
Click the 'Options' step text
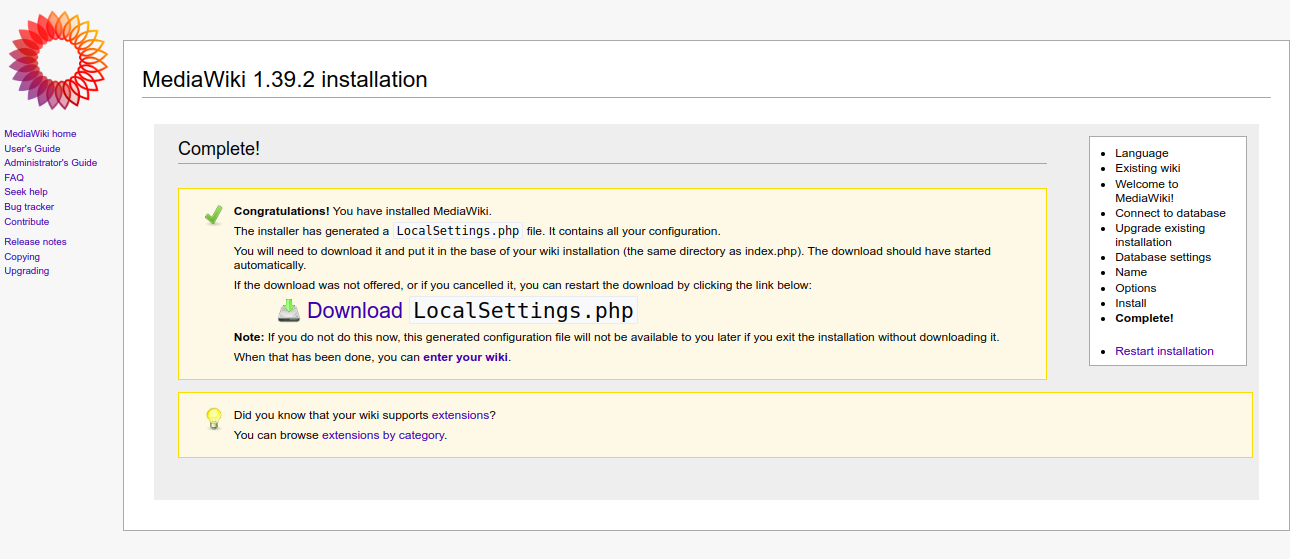[x=1136, y=288]
